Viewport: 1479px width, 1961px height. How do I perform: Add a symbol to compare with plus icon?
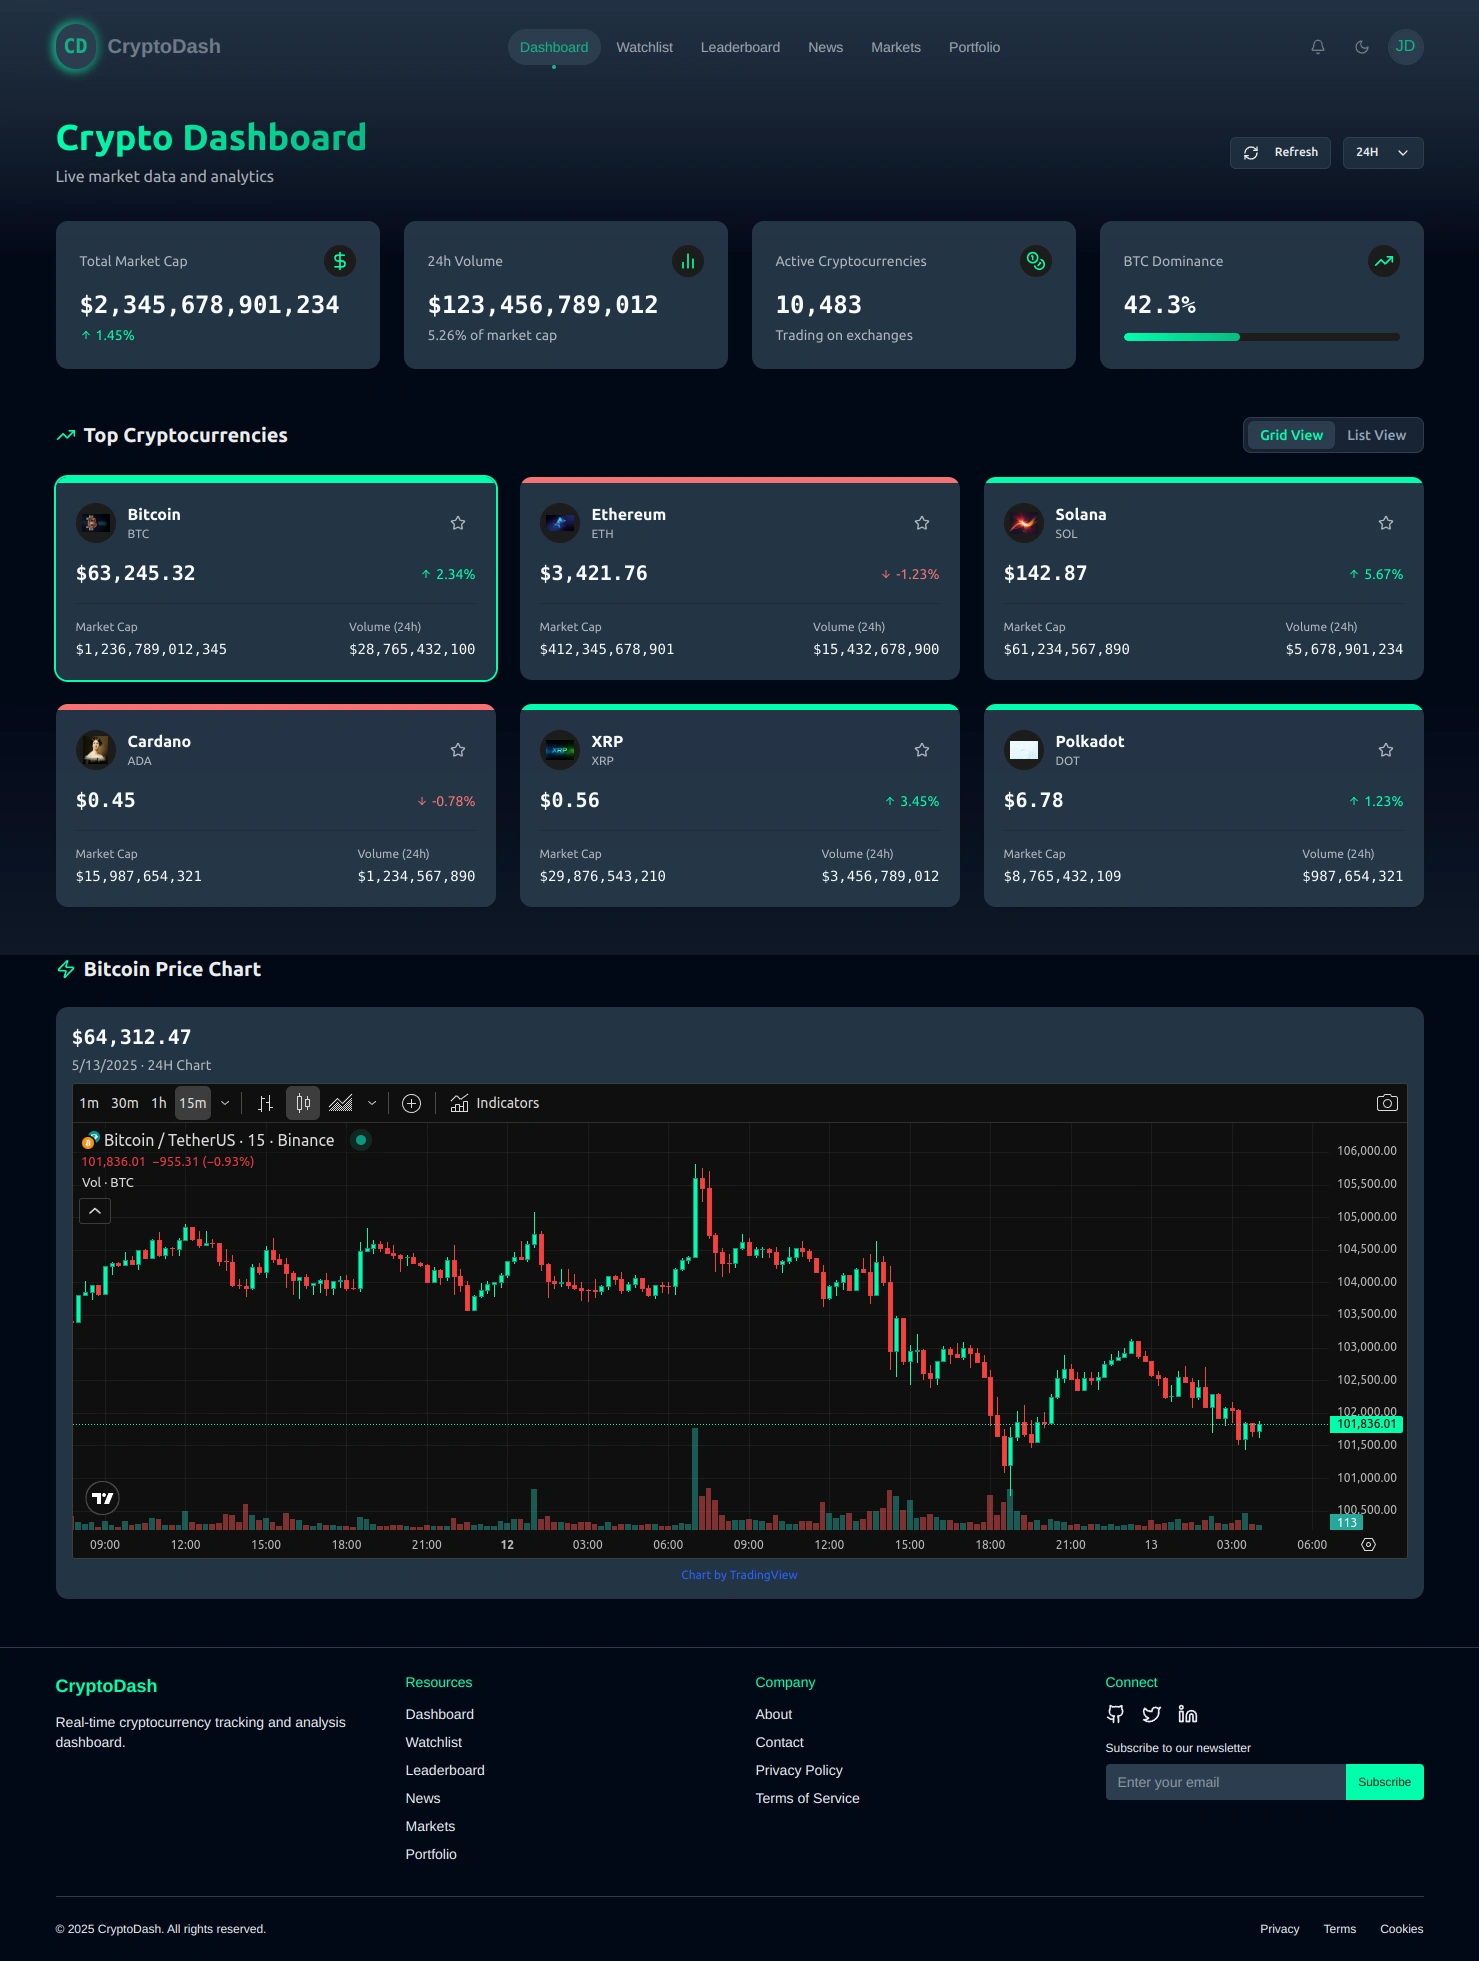(411, 1103)
